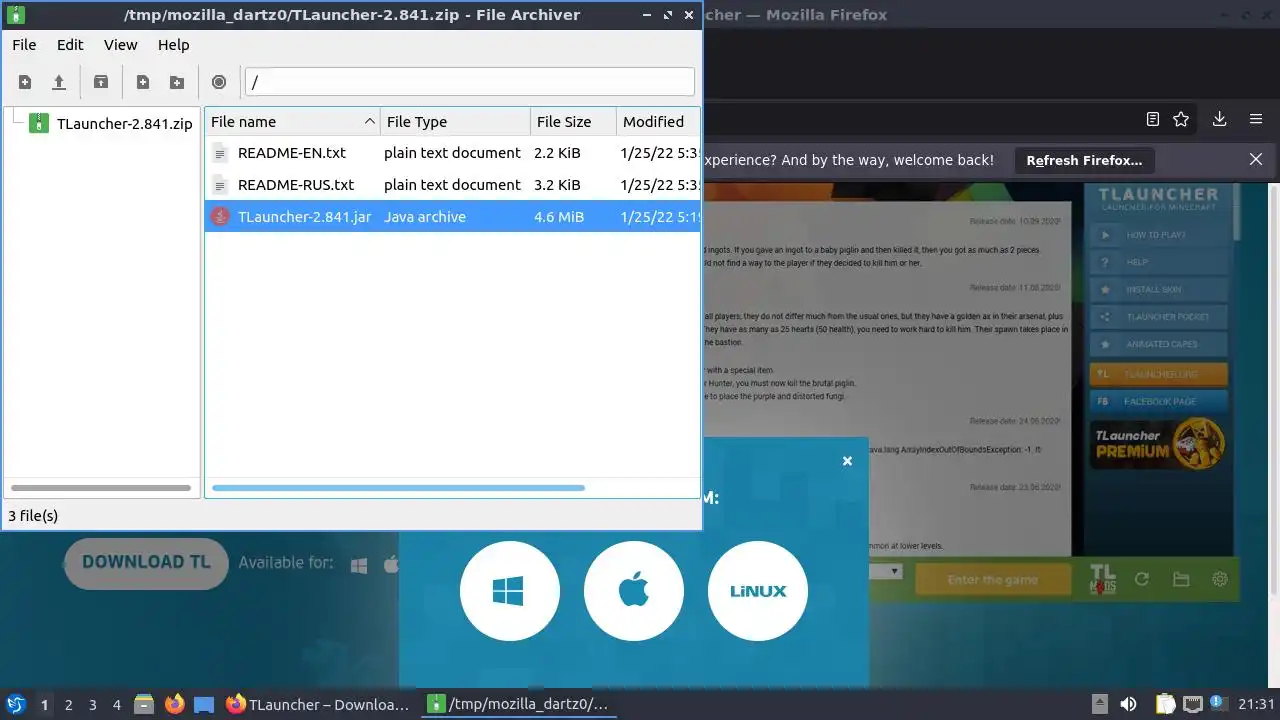Open removable media tray icon
The width and height of the screenshot is (1280, 720).
[1099, 704]
